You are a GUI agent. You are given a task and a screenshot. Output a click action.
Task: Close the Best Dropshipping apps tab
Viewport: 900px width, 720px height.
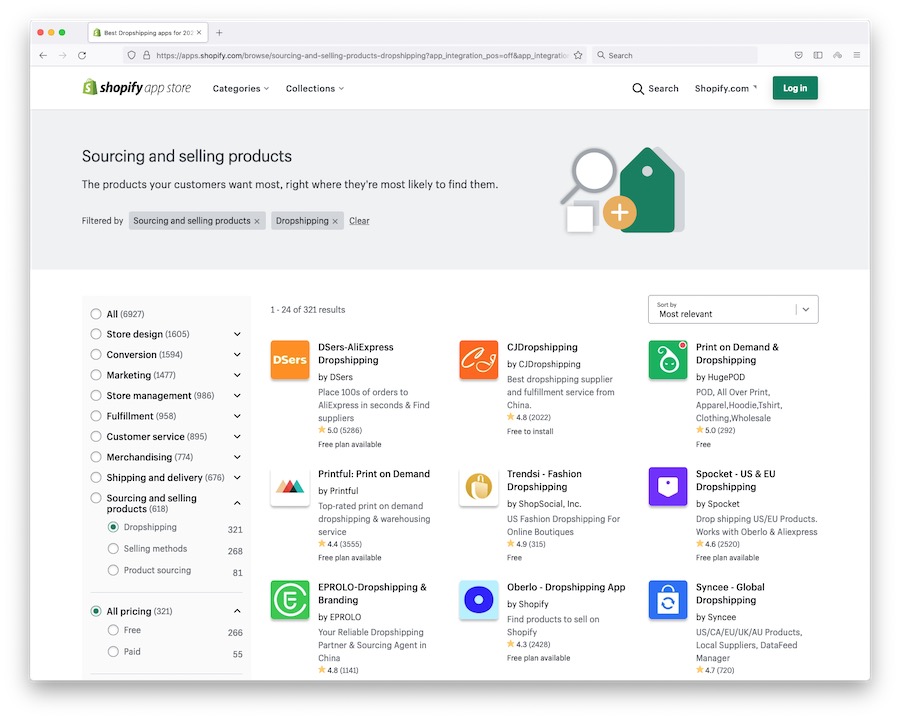pos(199,33)
